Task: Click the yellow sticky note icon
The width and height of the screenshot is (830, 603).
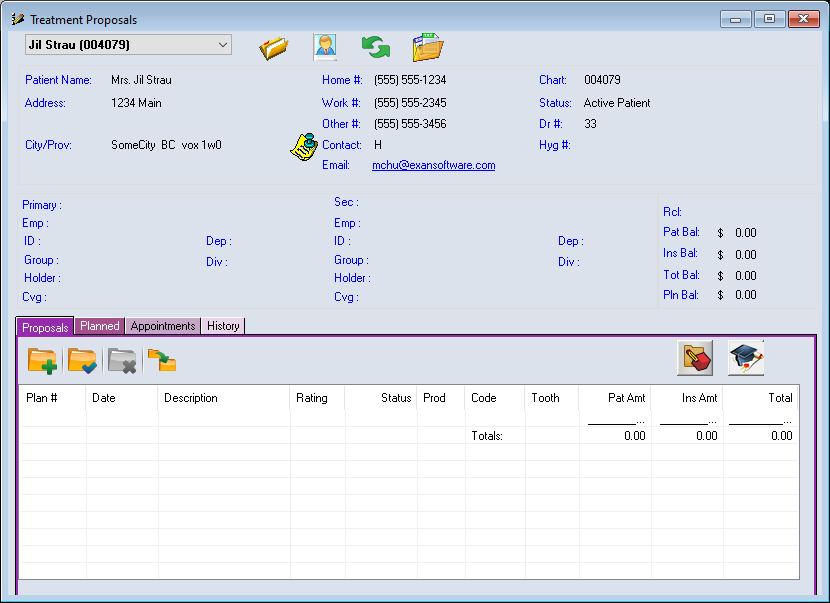Action: (x=302, y=146)
